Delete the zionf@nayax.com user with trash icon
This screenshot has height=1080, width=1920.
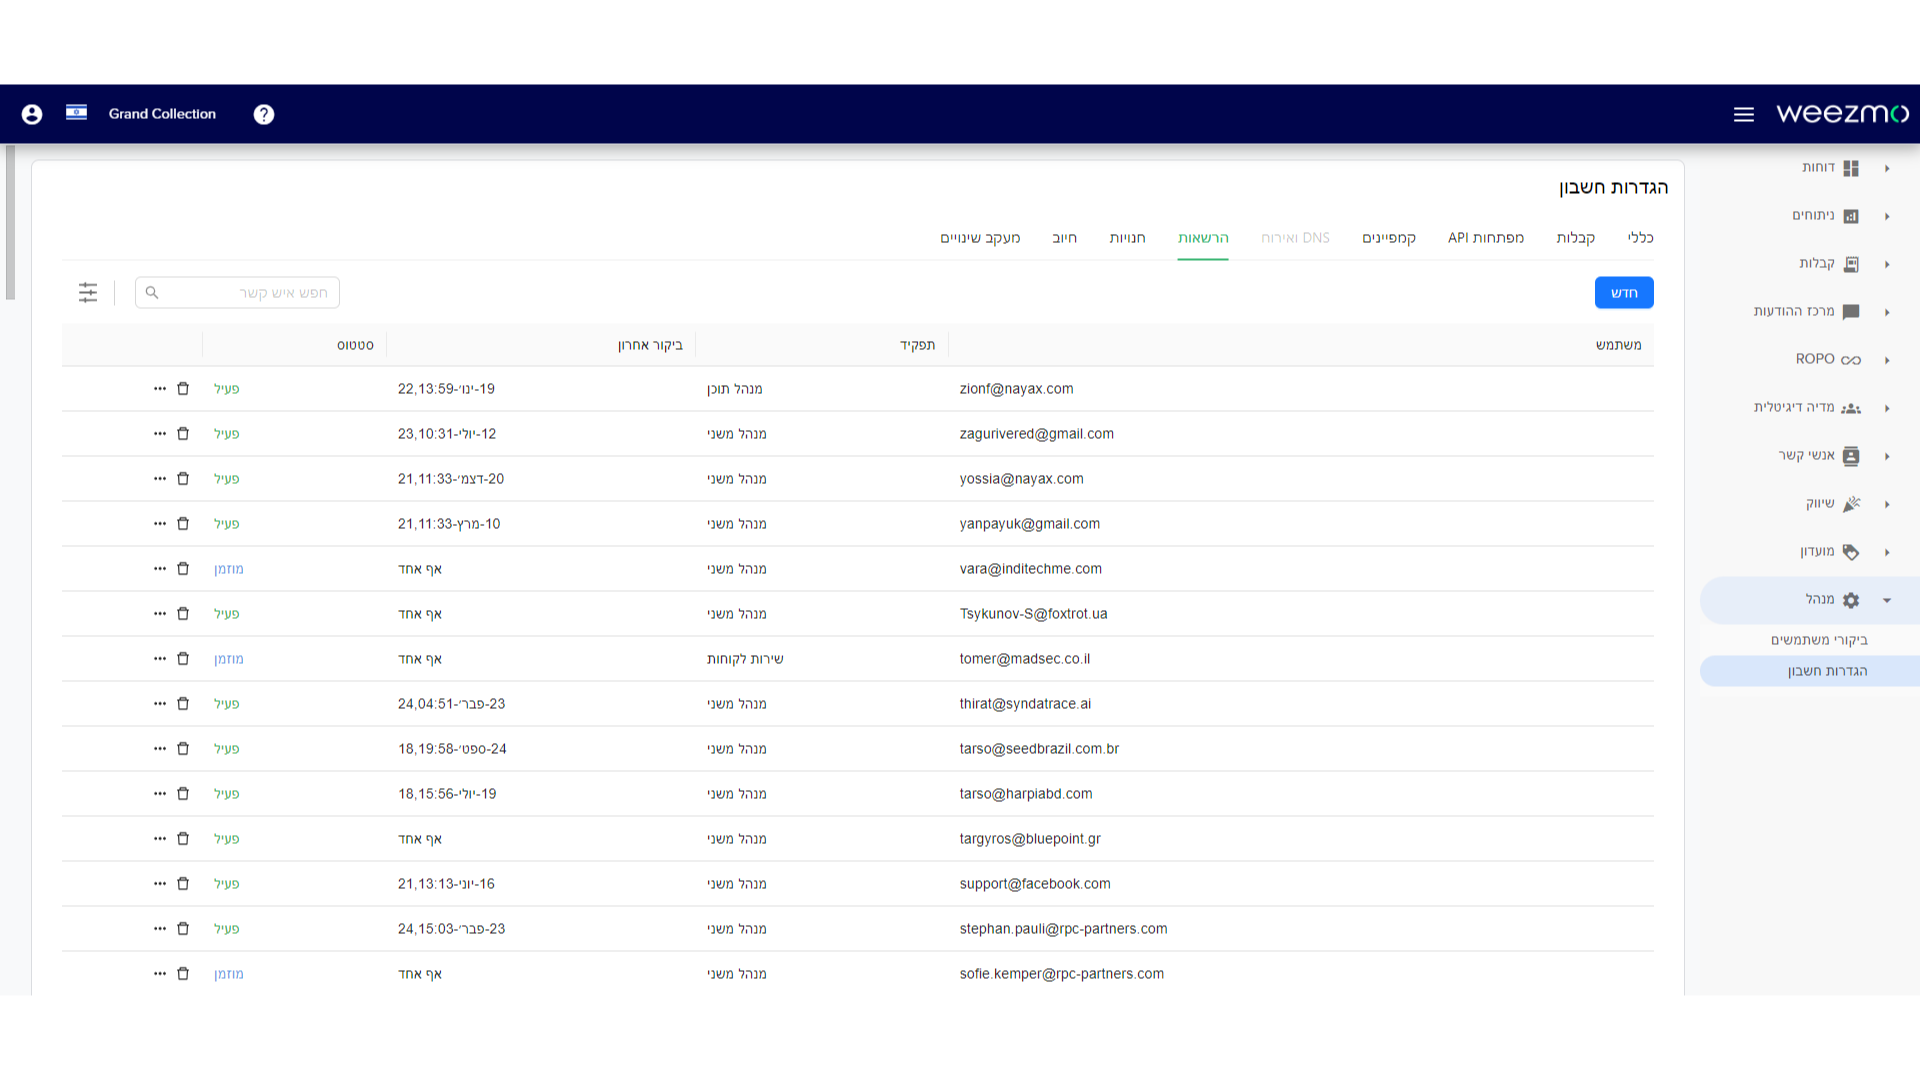click(183, 388)
